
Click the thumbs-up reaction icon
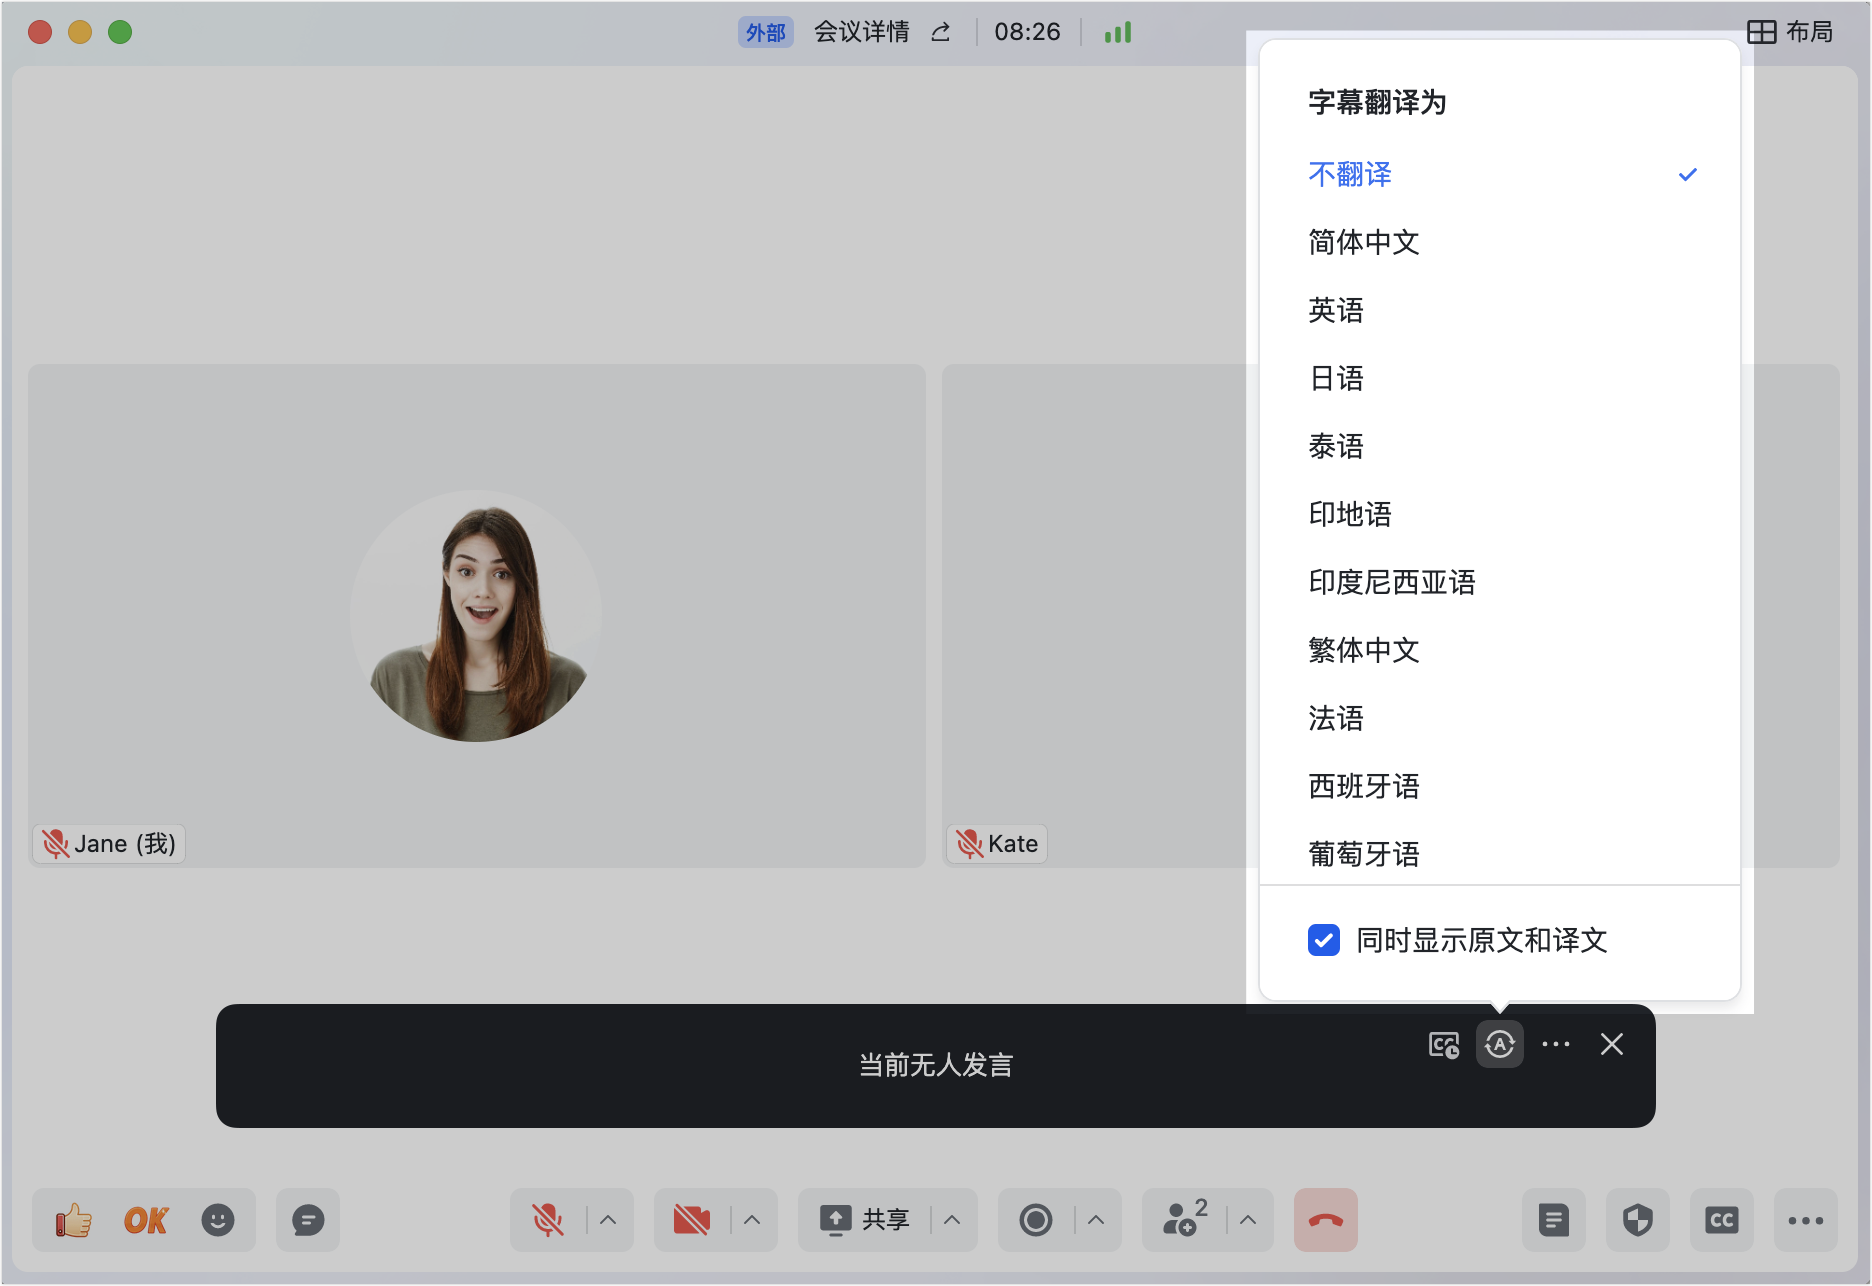coord(73,1220)
